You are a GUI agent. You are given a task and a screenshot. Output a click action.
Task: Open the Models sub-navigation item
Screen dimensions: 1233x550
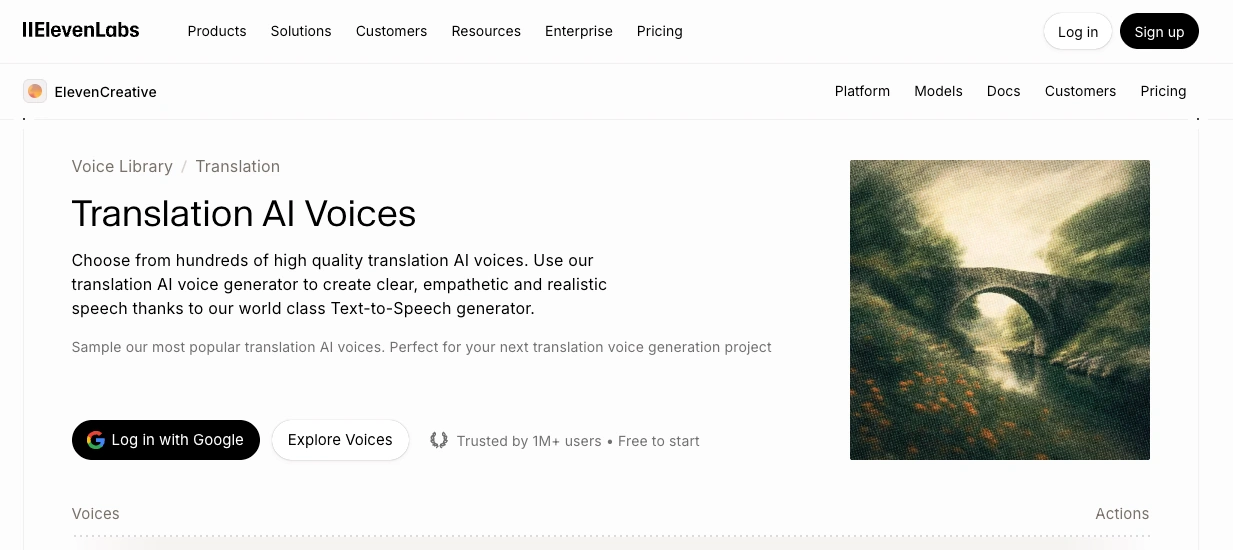(938, 91)
